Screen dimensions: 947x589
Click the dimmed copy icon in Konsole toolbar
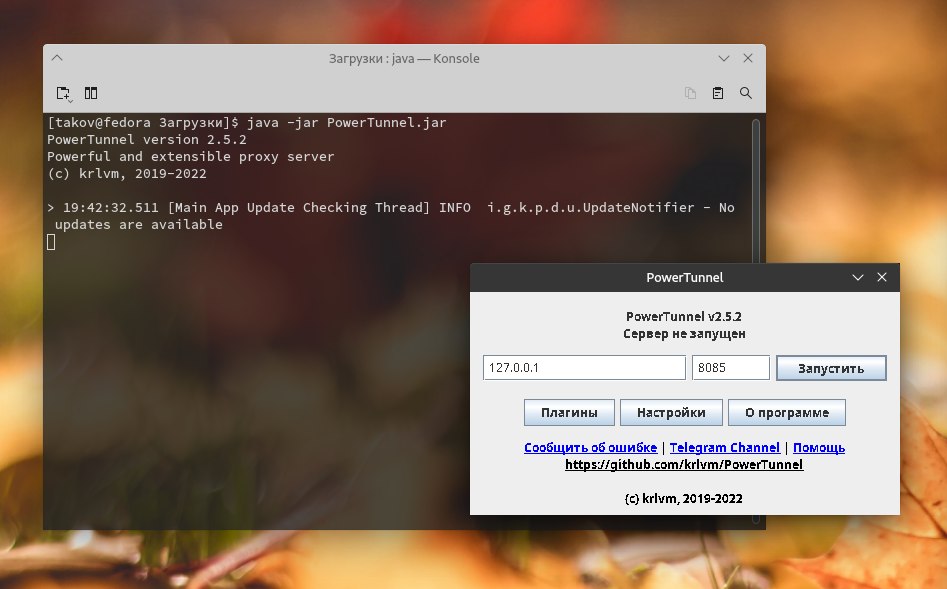click(x=690, y=93)
